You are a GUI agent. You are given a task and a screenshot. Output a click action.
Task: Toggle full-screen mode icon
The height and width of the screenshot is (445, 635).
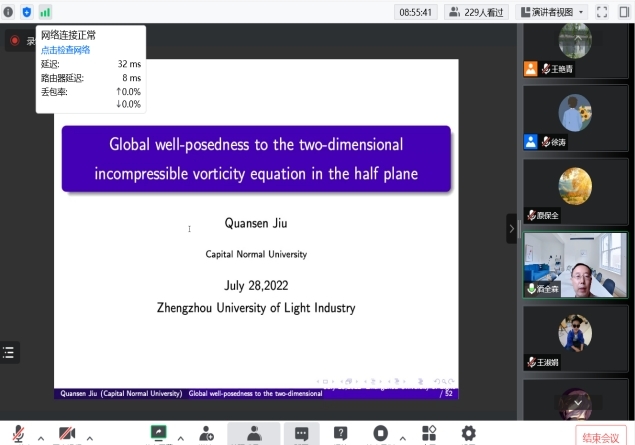click(602, 12)
